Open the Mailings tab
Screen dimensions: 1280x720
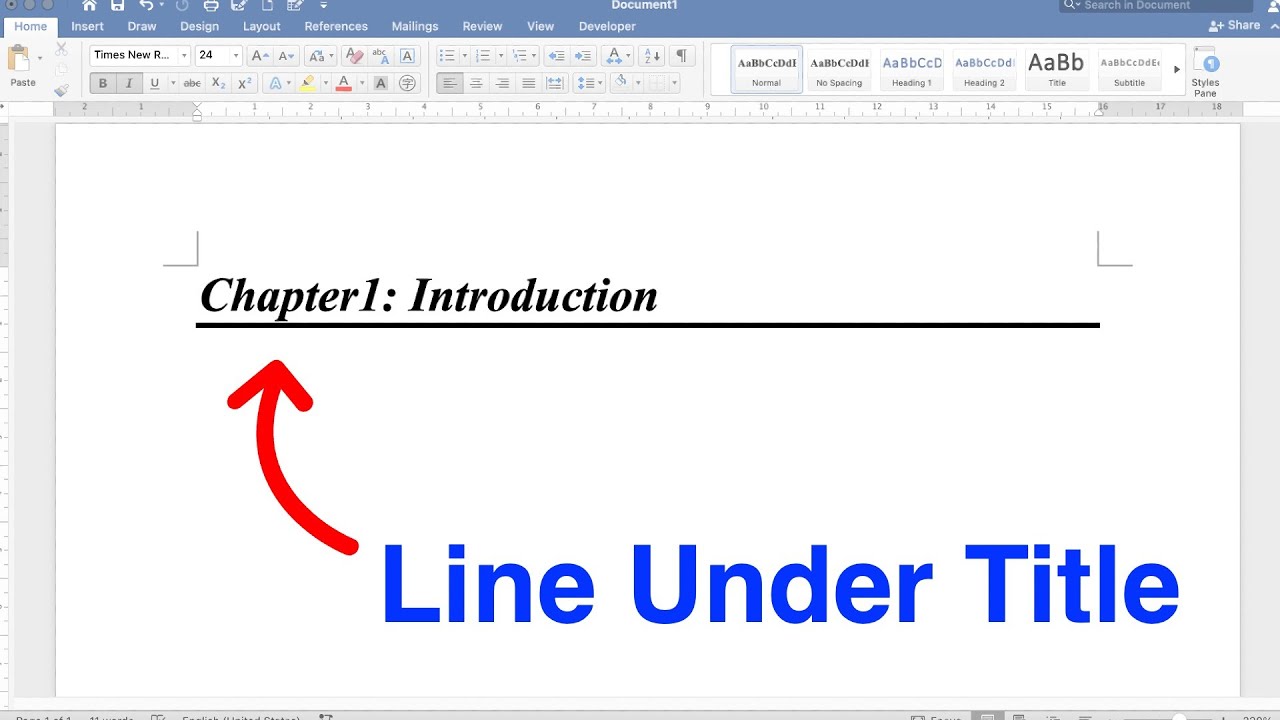pyautogui.click(x=415, y=26)
